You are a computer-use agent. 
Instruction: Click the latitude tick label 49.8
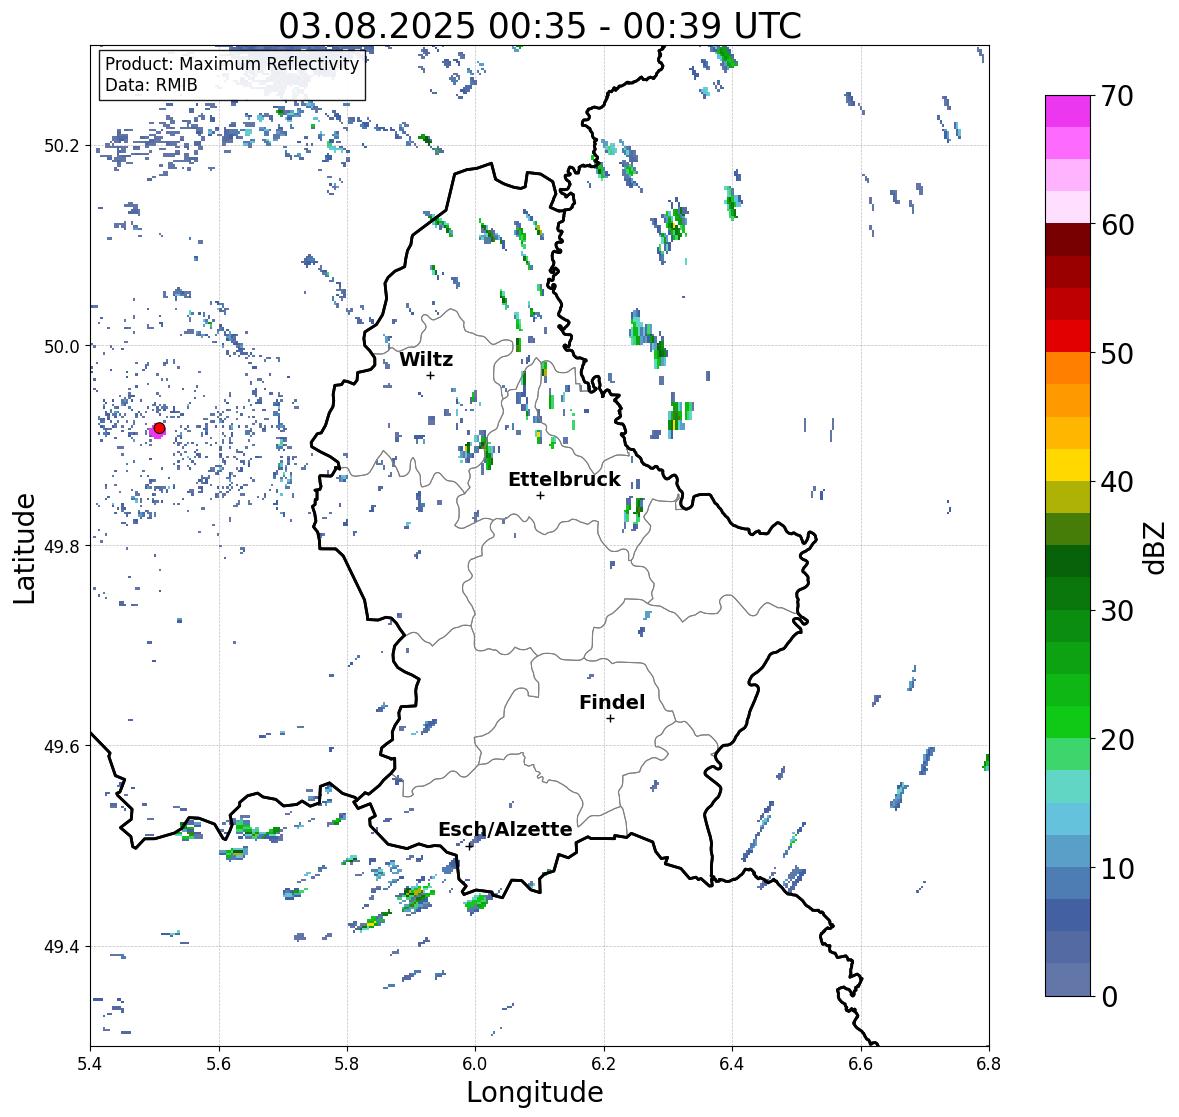[62, 546]
